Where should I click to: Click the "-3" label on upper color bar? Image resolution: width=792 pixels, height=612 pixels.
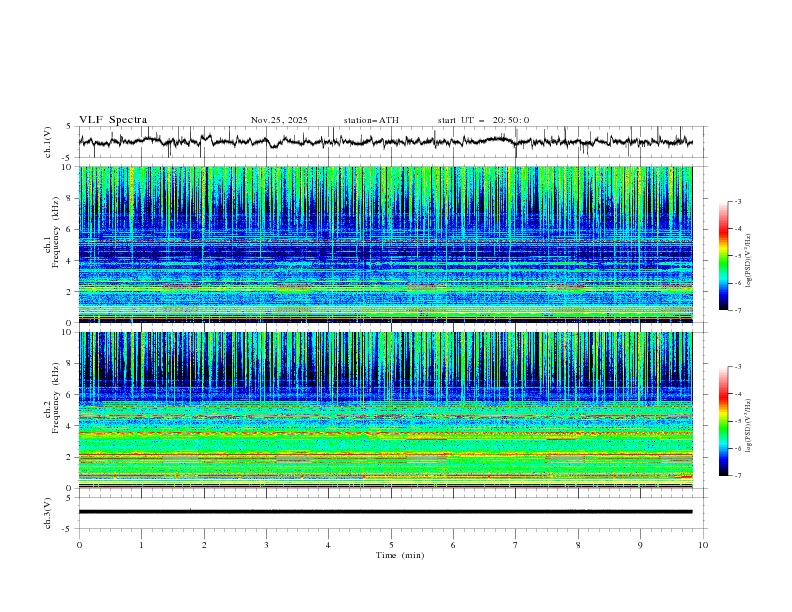coord(738,201)
